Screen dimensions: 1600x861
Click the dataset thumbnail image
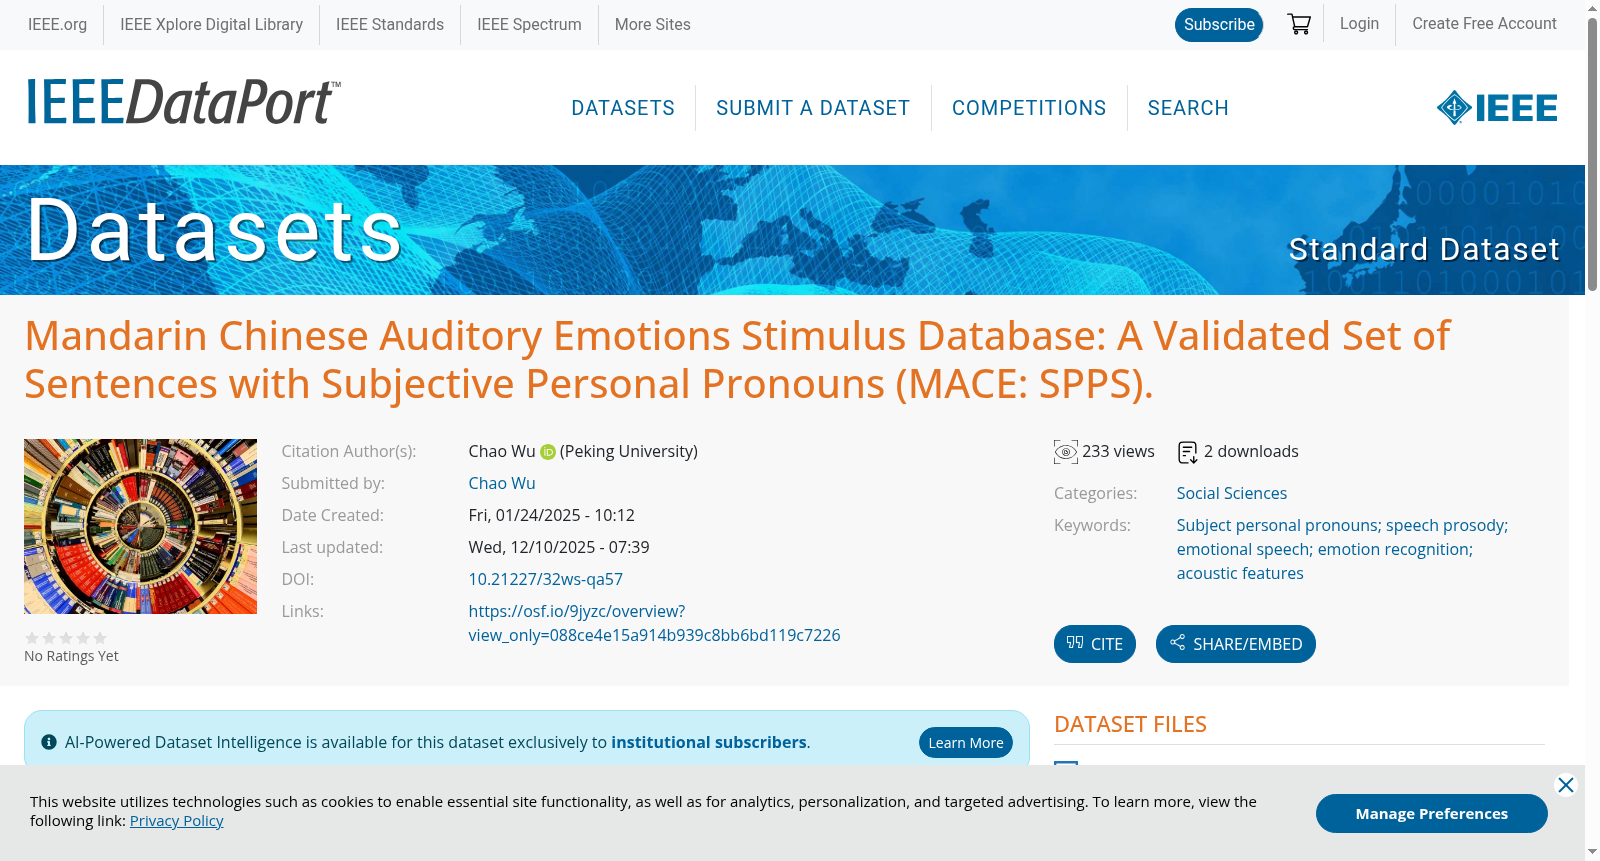tap(140, 526)
